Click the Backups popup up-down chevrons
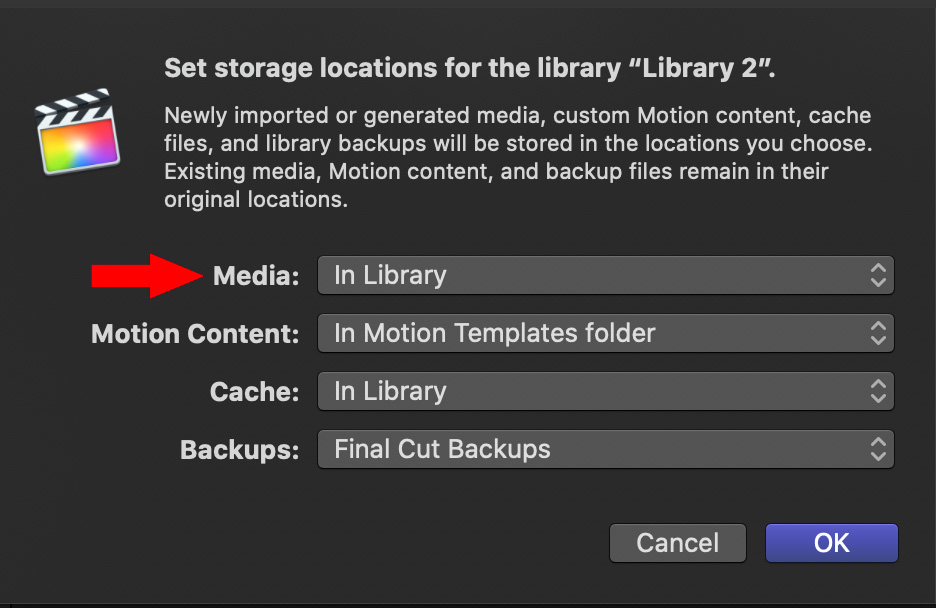Viewport: 936px width, 608px height. [x=878, y=449]
